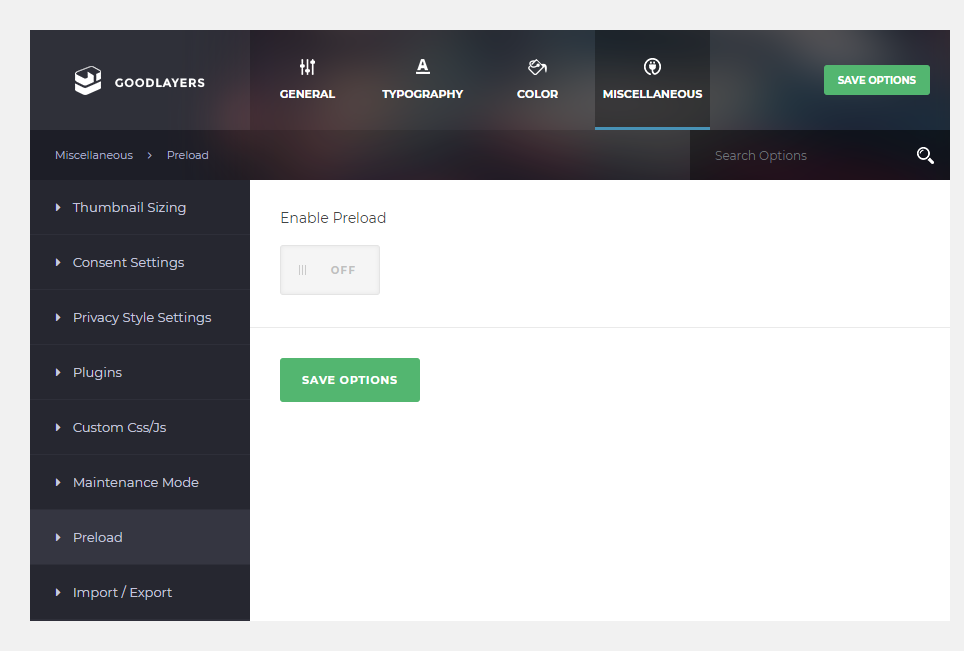The width and height of the screenshot is (964, 651).
Task: Switch to the General tab
Action: click(x=307, y=80)
